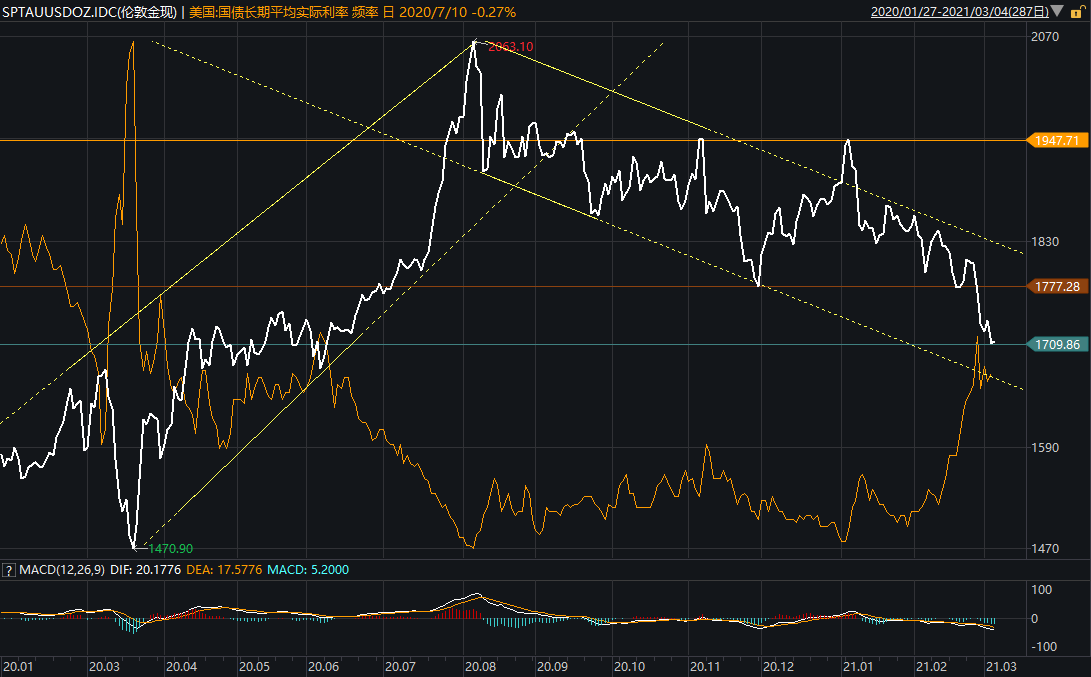Click the 1470.90 low price marker
This screenshot has height=677, width=1091.
170,548
